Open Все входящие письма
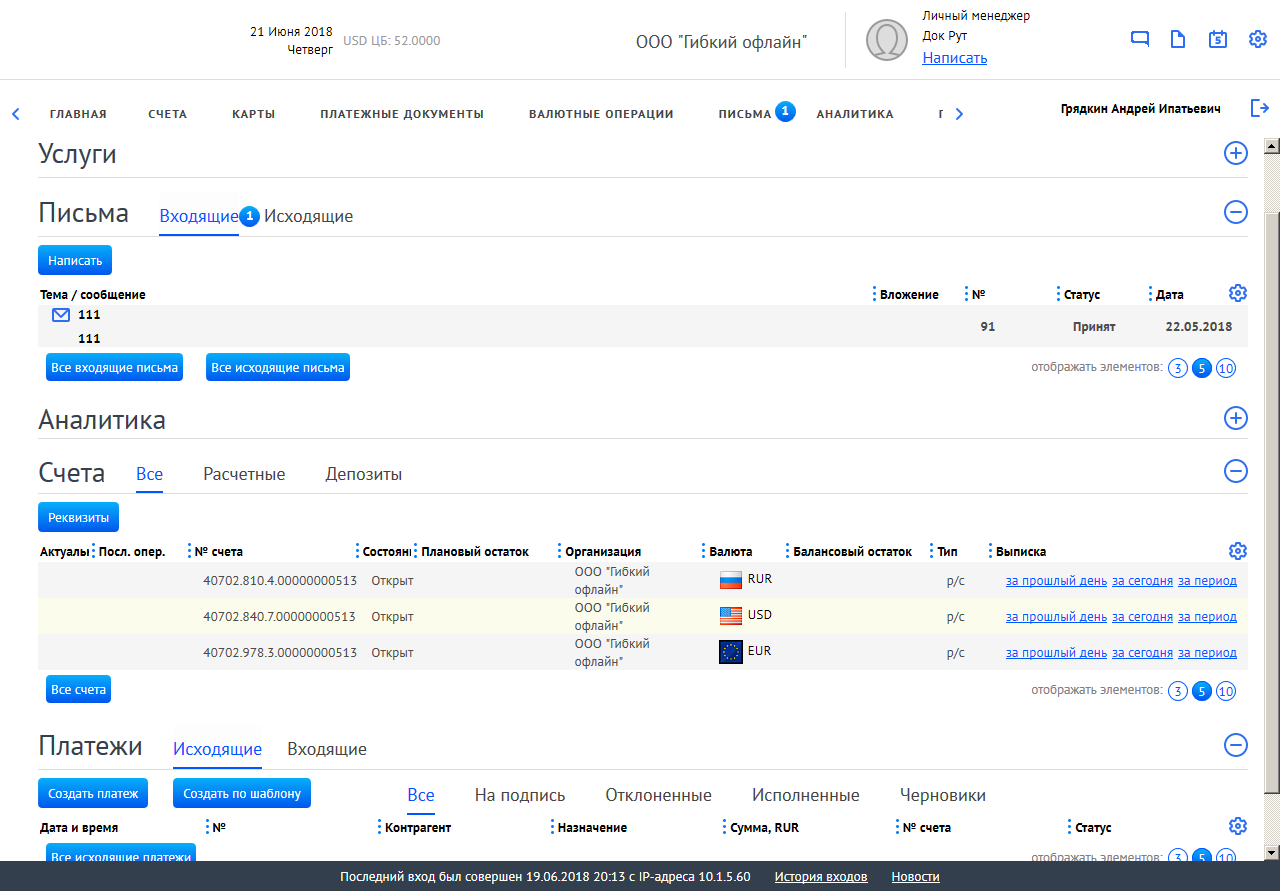This screenshot has width=1280, height=891. click(115, 367)
